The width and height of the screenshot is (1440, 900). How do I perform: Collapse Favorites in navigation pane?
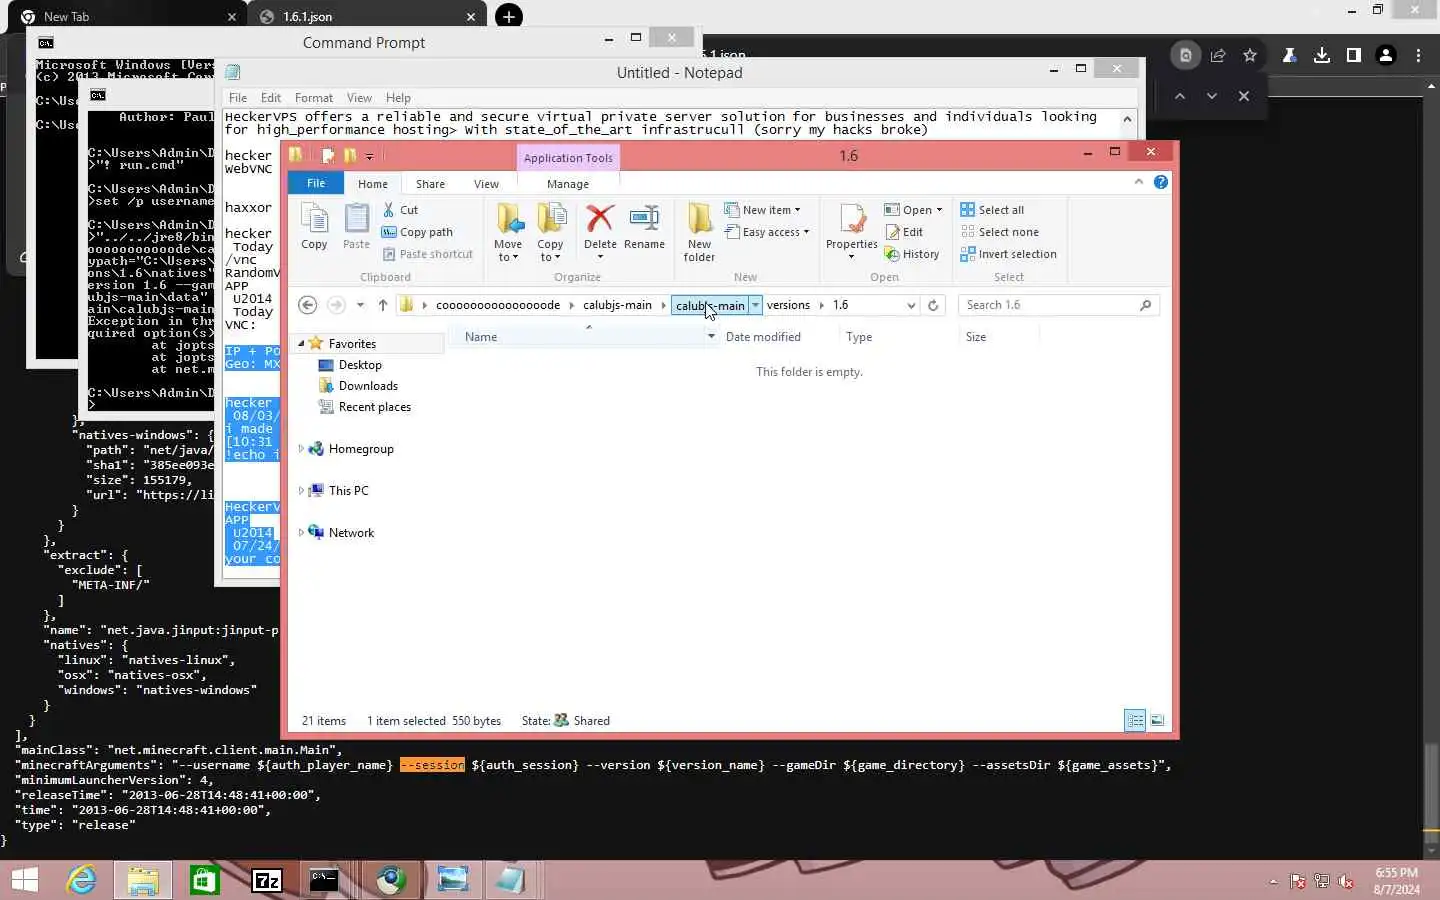tap(301, 343)
